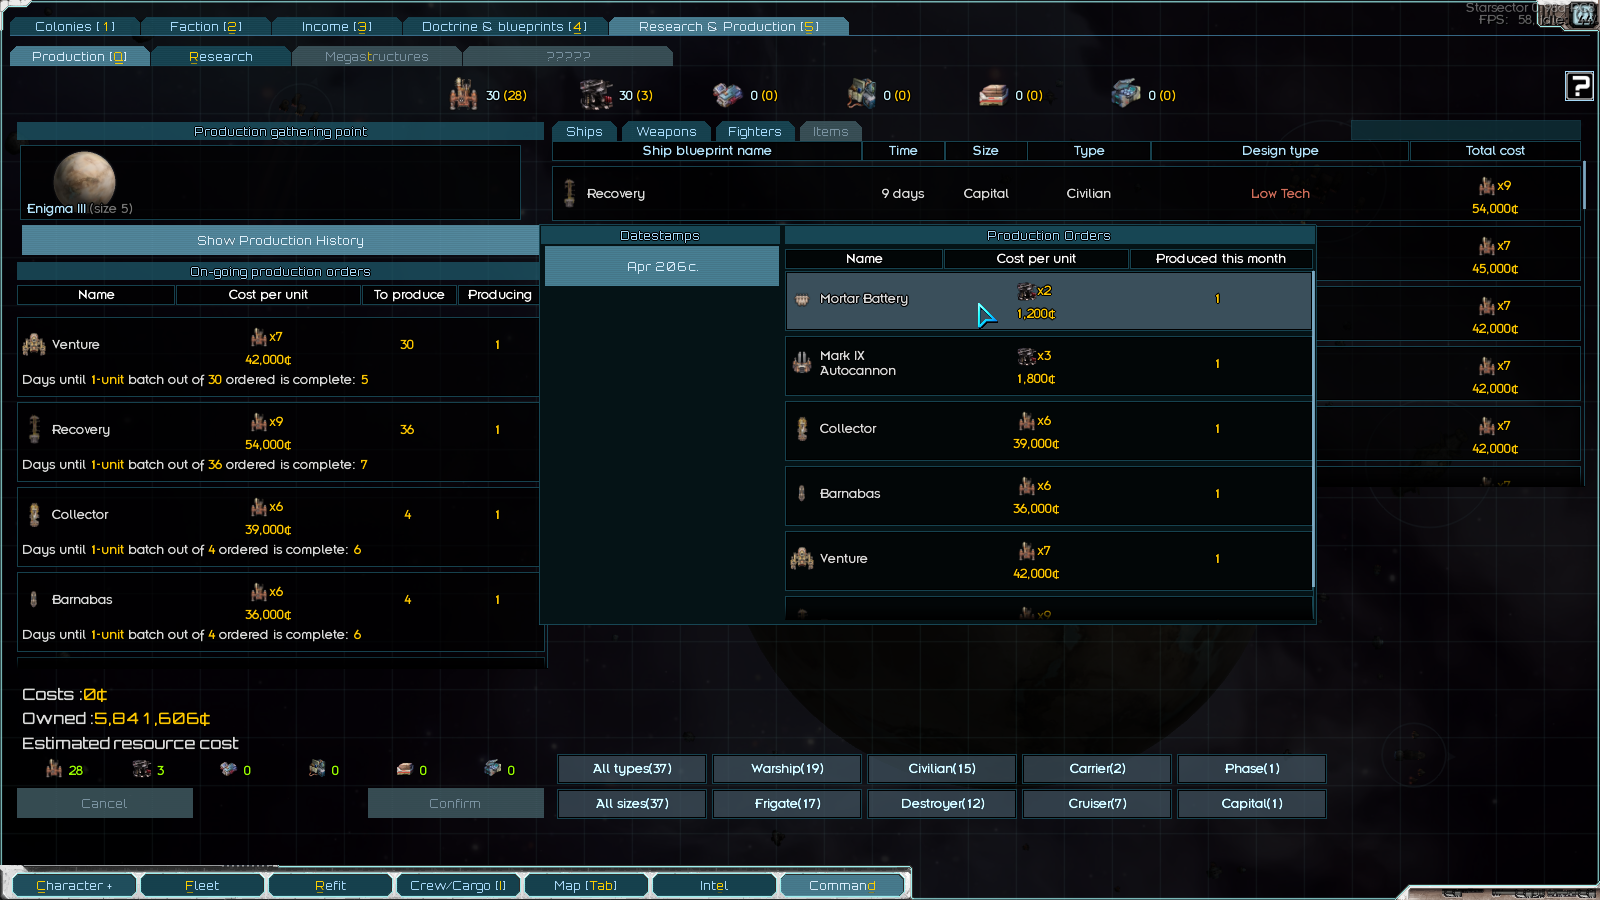Click the Recovery blueprint ship icon
The width and height of the screenshot is (1600, 900).
click(x=569, y=193)
